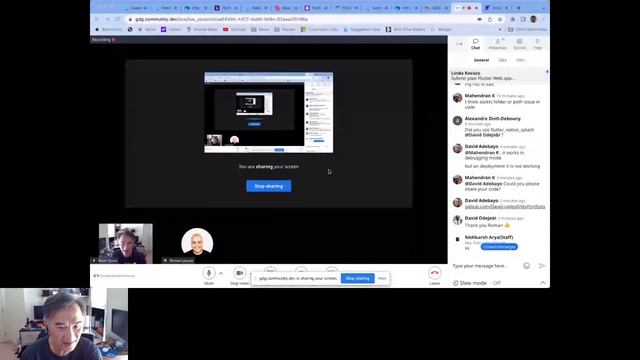The width and height of the screenshot is (640, 360).
Task: Open the Attendees panel tab
Action: tap(498, 44)
